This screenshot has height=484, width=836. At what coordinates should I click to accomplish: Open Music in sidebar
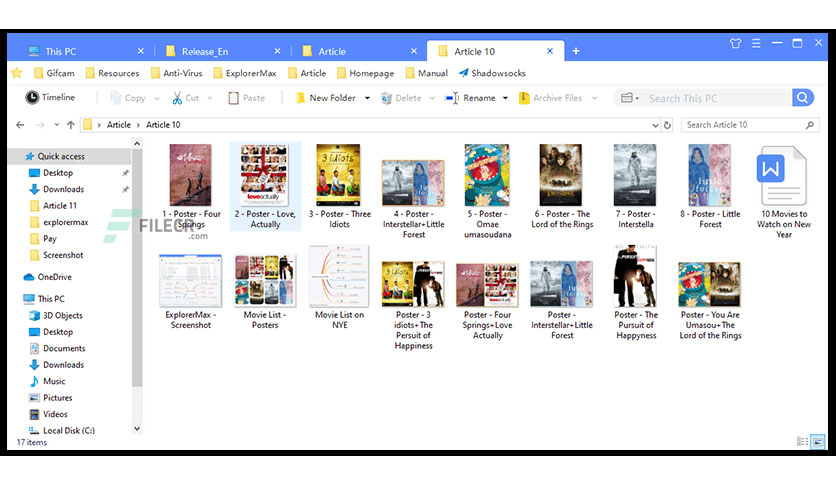[x=54, y=381]
